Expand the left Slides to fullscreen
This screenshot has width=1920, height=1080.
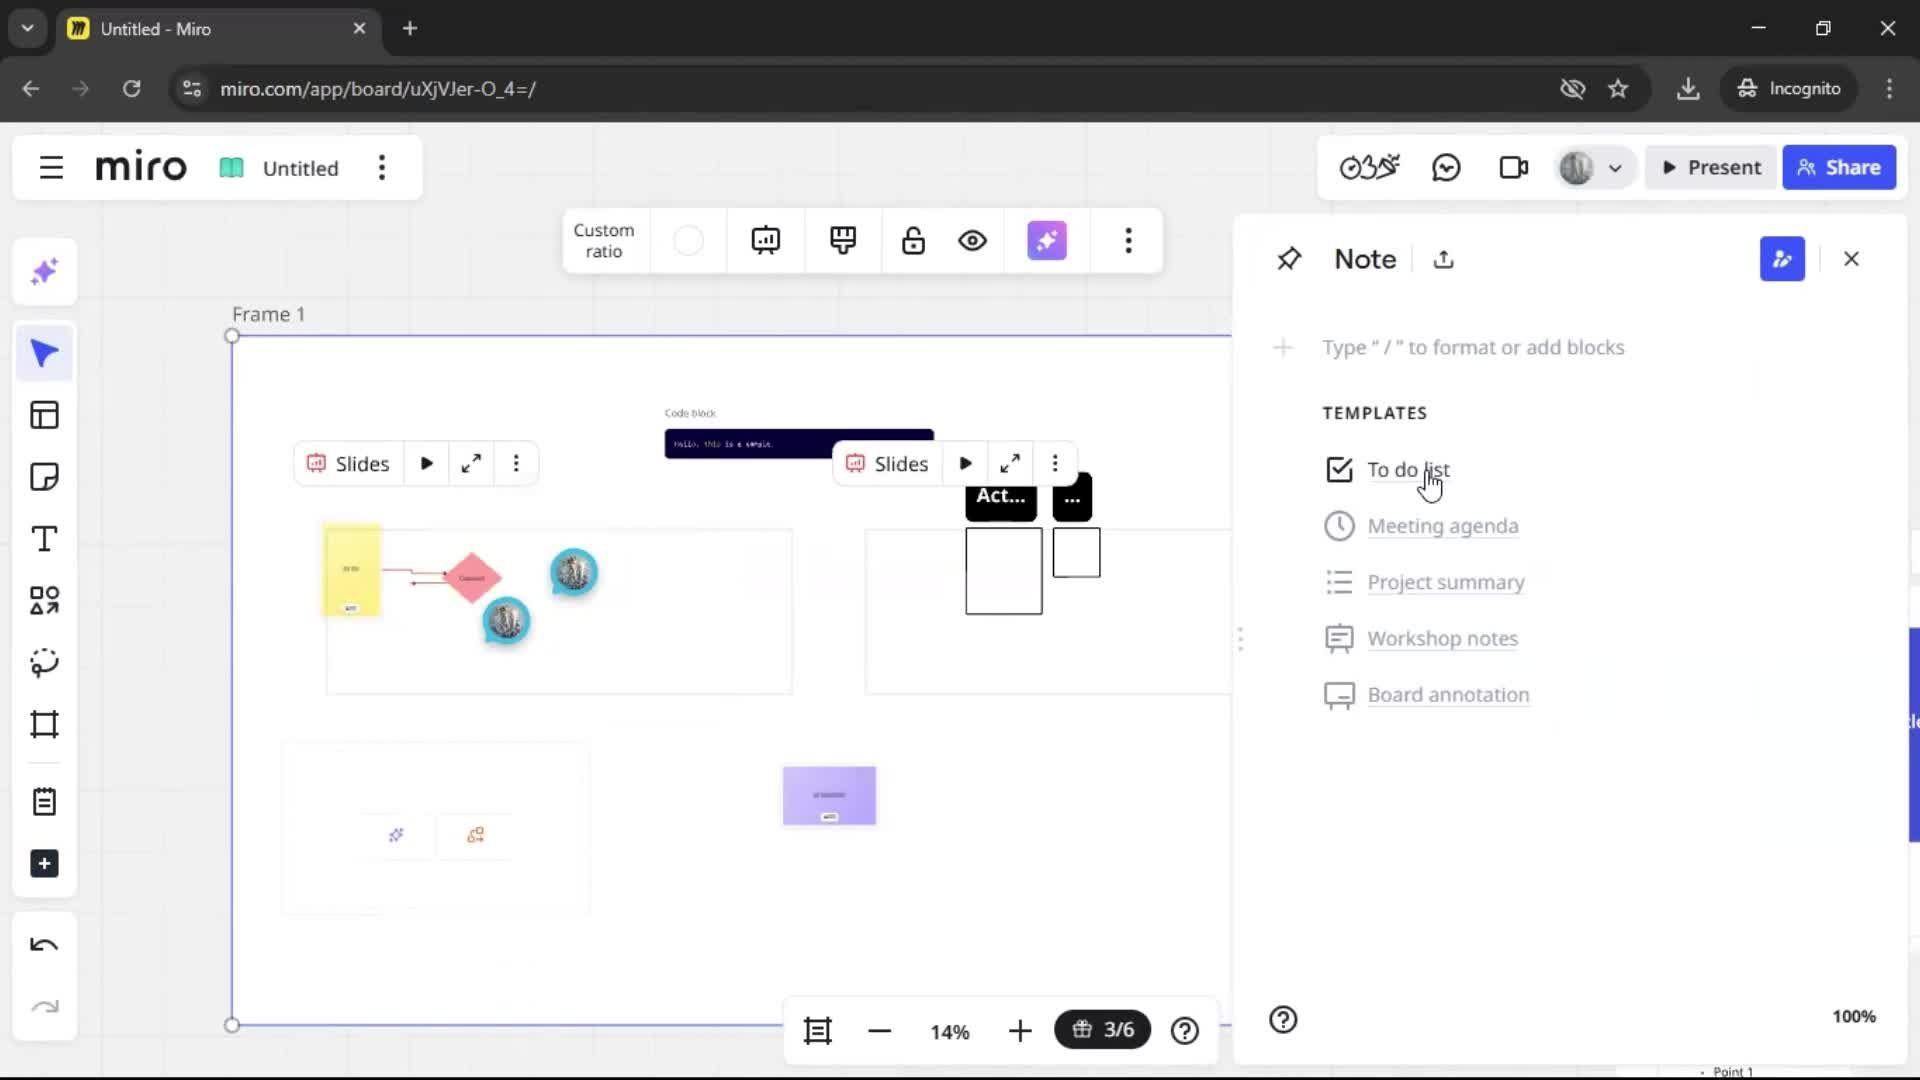click(x=471, y=464)
